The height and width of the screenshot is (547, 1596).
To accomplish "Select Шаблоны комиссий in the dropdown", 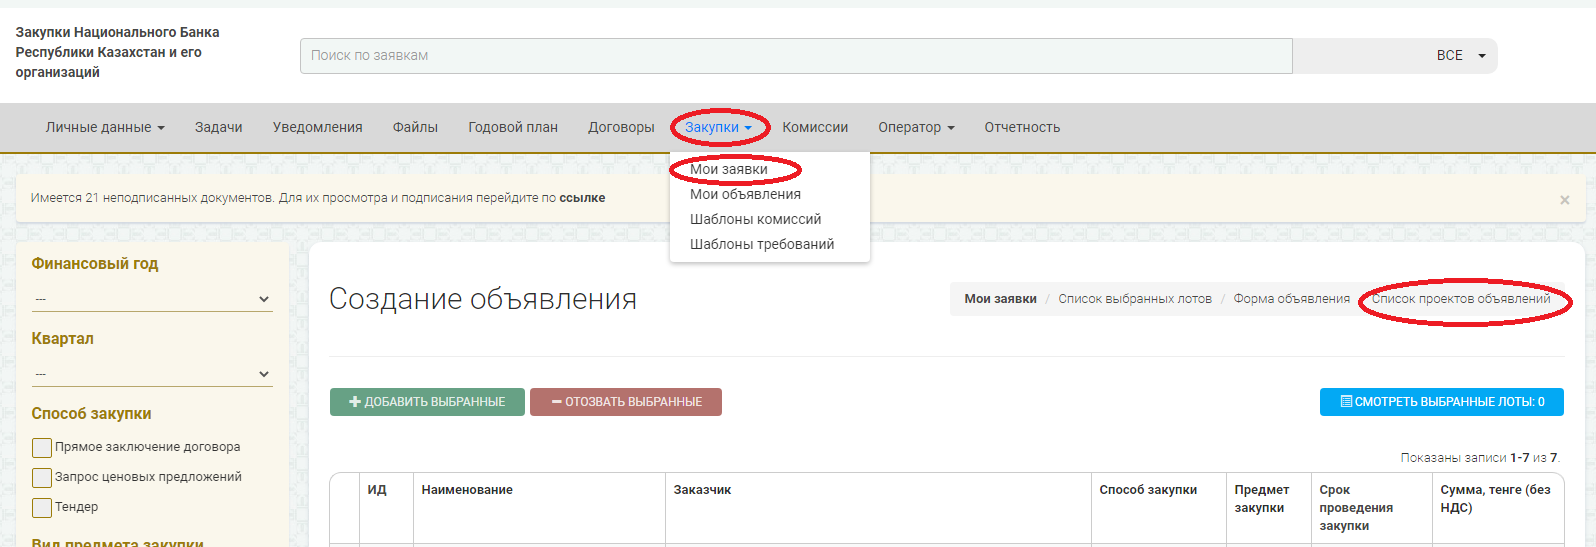I will [755, 219].
